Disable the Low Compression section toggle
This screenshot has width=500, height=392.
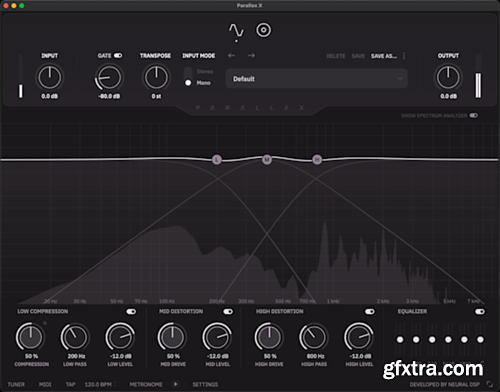coord(131,311)
